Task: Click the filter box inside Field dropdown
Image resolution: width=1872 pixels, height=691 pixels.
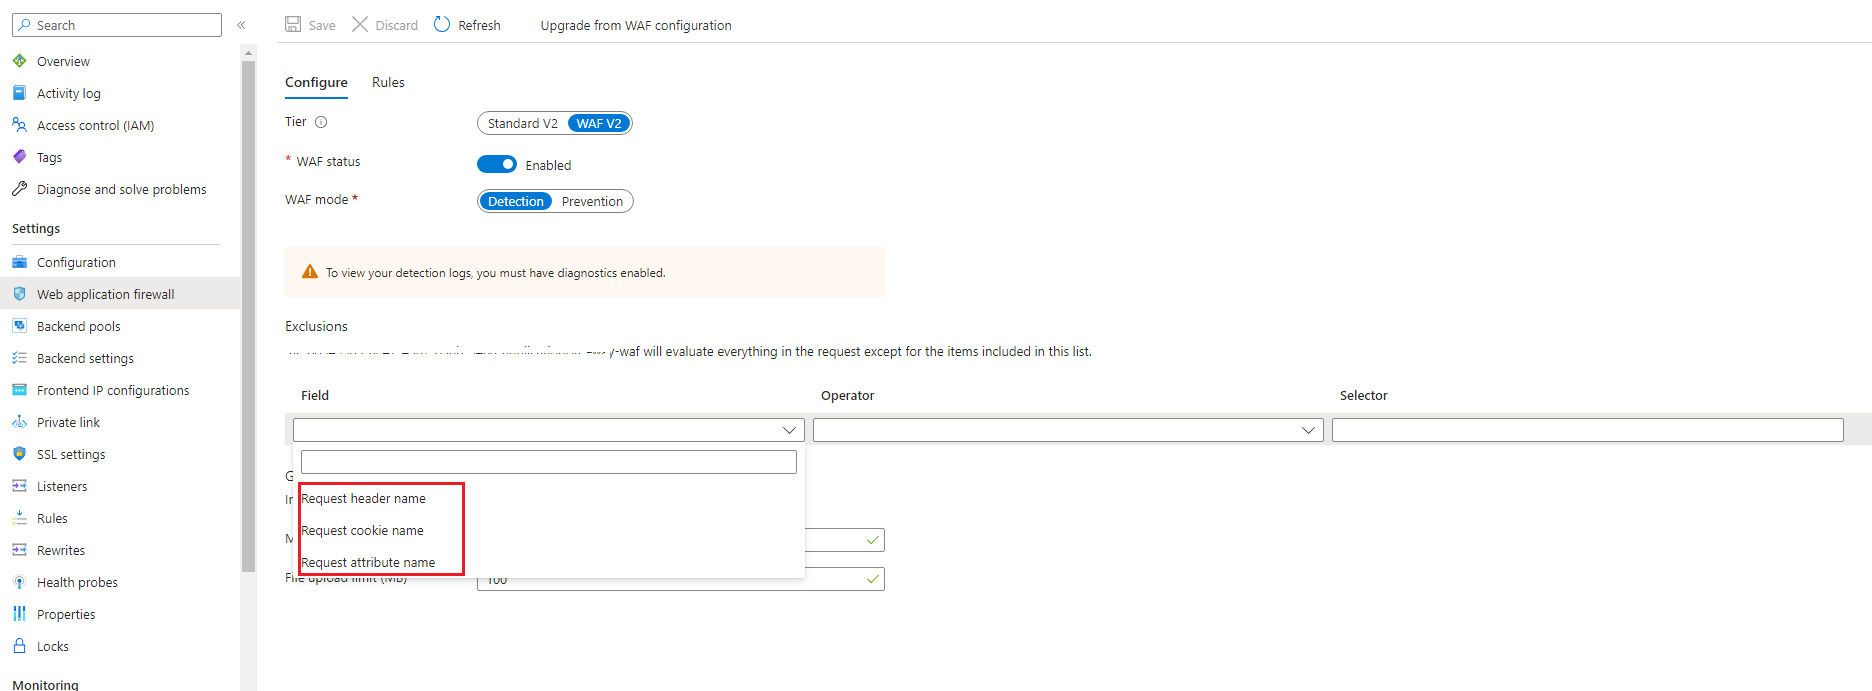Action: (549, 462)
